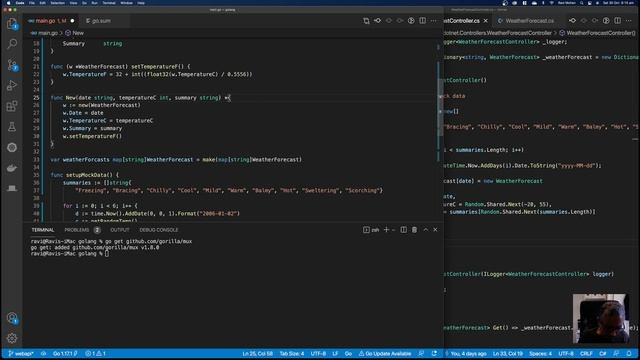
Task: Open errors and warnings count in status bar
Action: [96, 354]
